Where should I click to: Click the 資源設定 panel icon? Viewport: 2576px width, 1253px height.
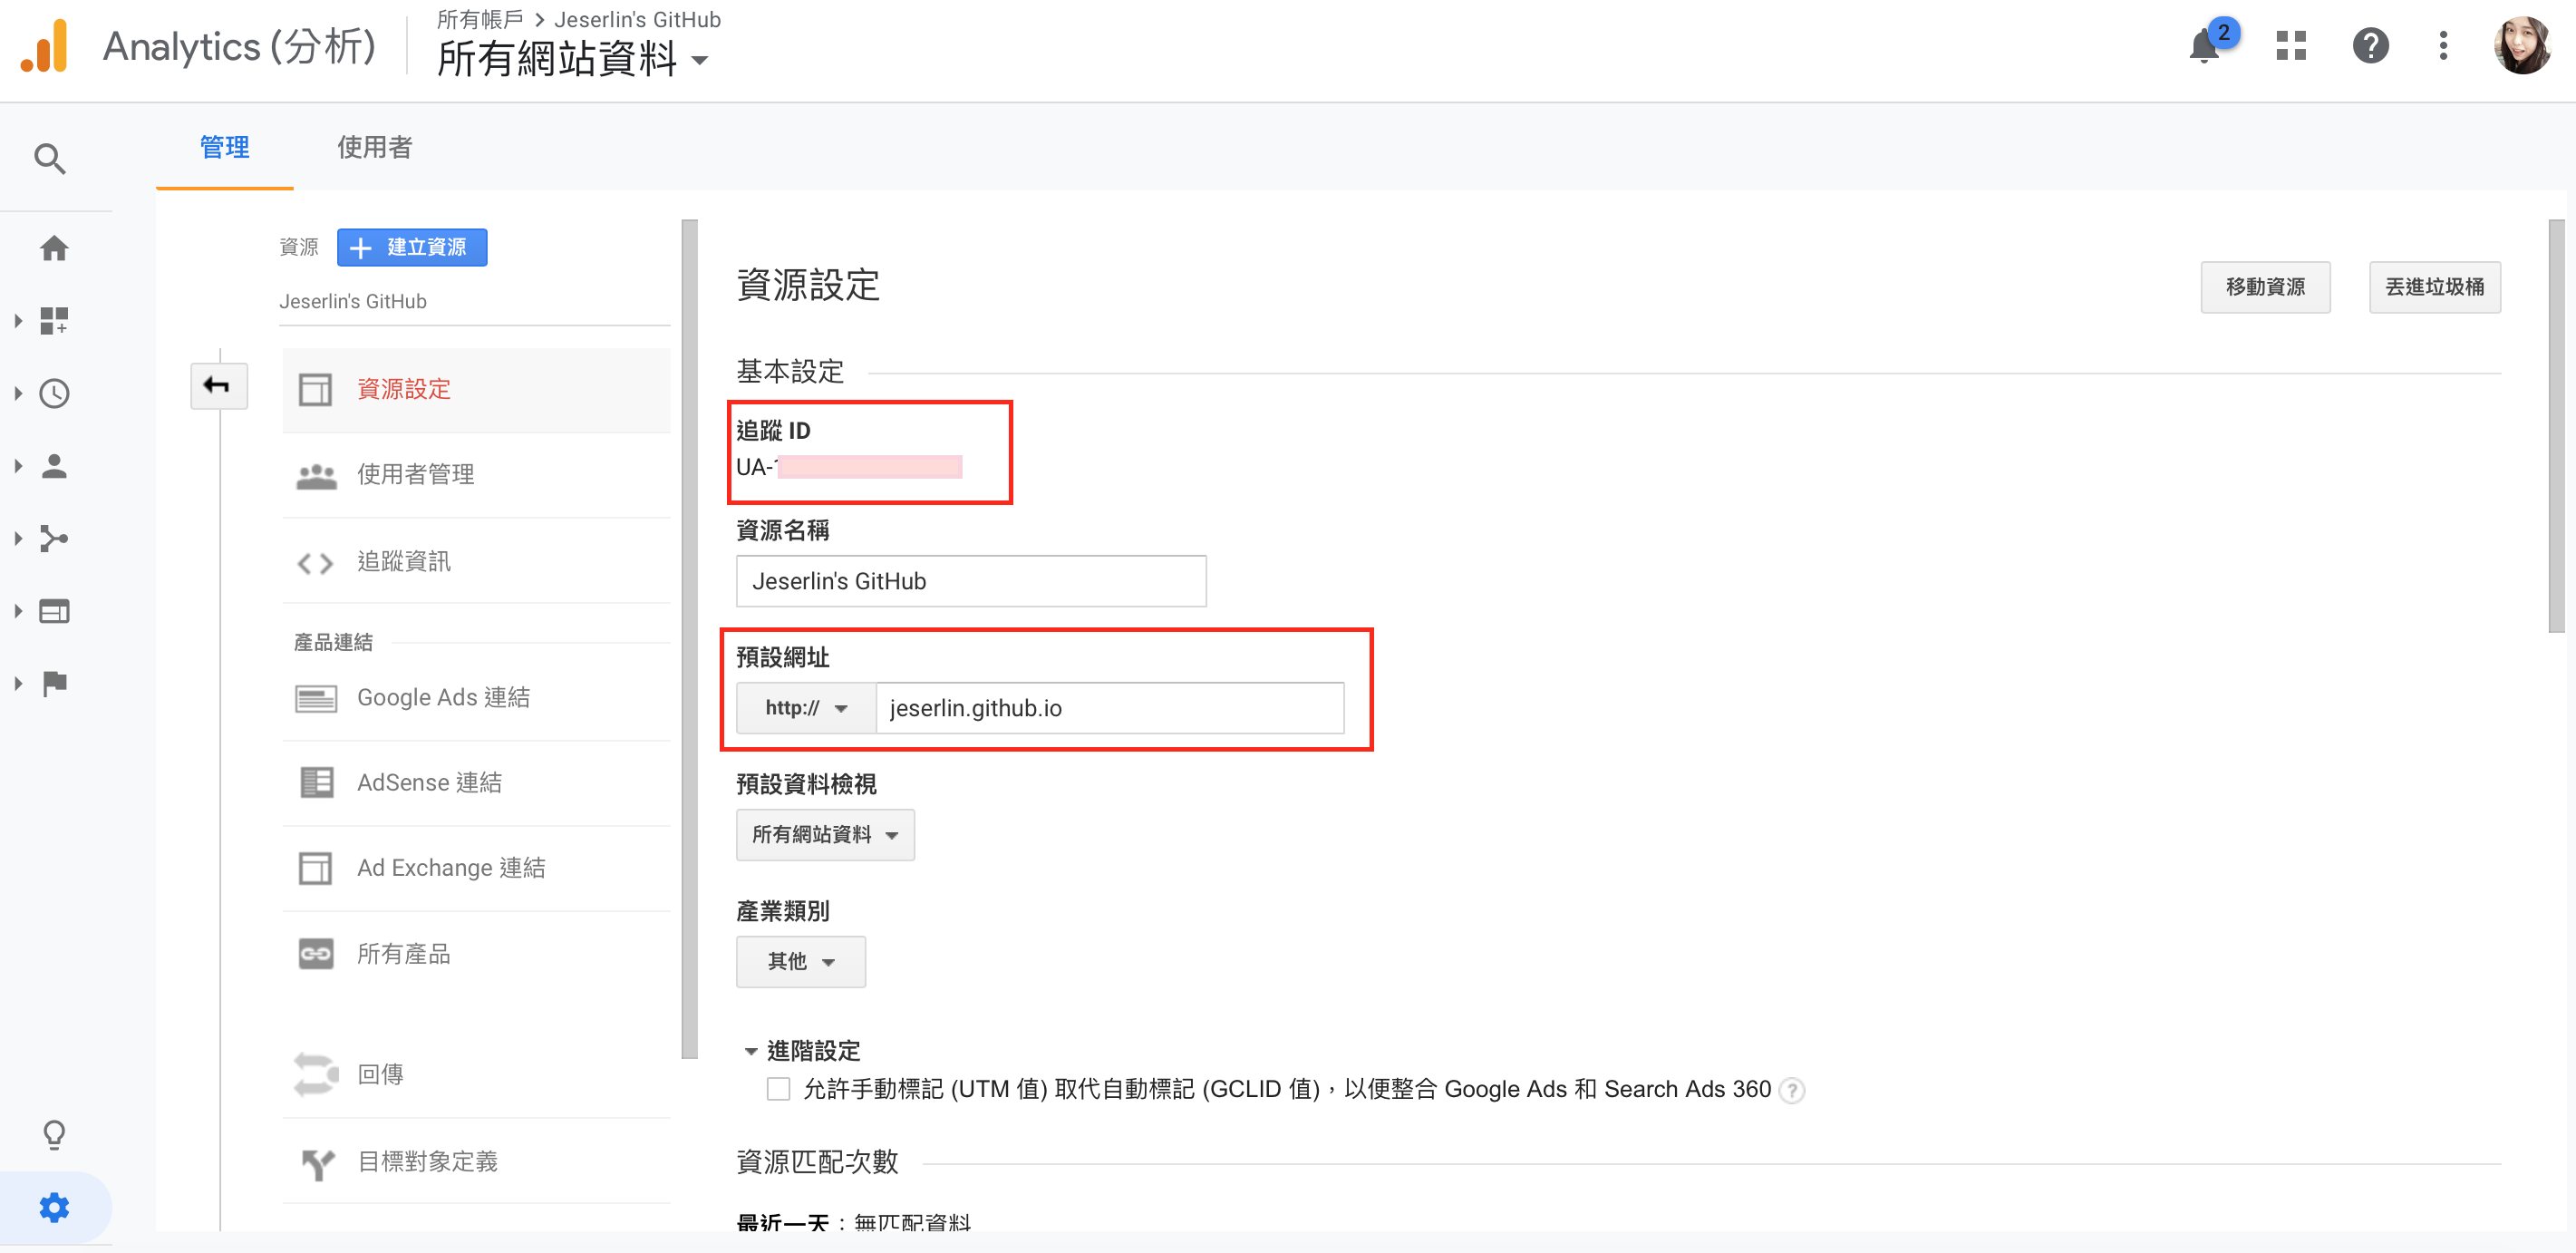click(x=315, y=390)
